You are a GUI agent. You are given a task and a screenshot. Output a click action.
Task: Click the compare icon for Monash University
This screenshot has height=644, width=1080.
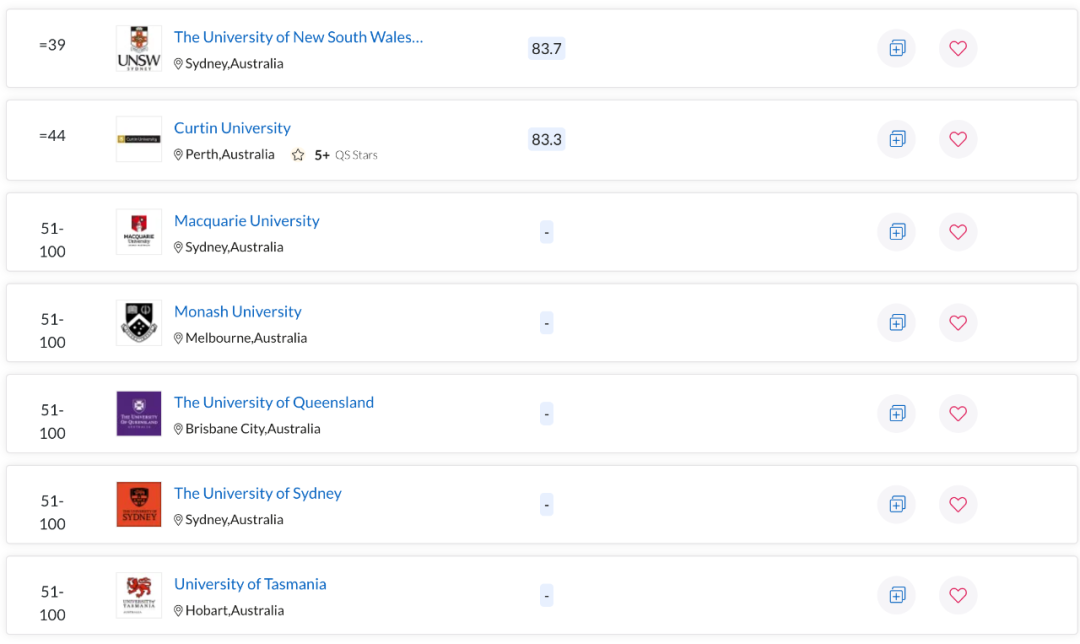(896, 322)
